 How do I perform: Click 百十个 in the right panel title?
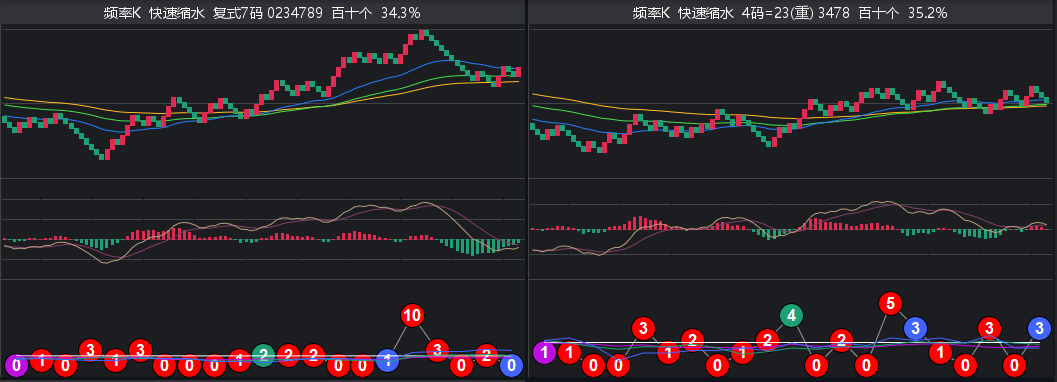pos(878,12)
